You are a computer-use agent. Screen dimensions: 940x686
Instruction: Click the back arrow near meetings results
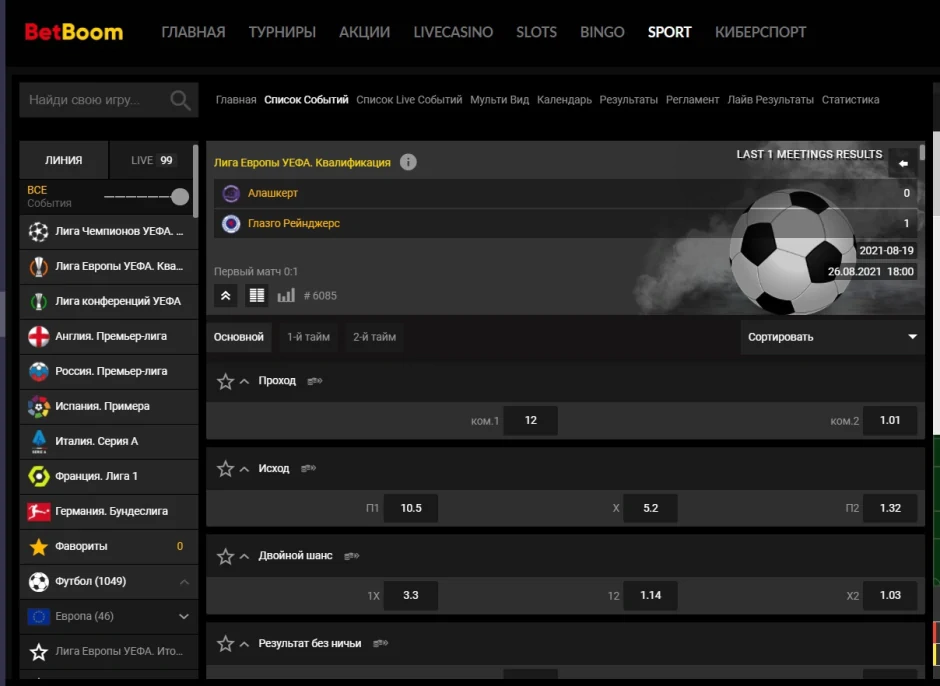(x=903, y=163)
